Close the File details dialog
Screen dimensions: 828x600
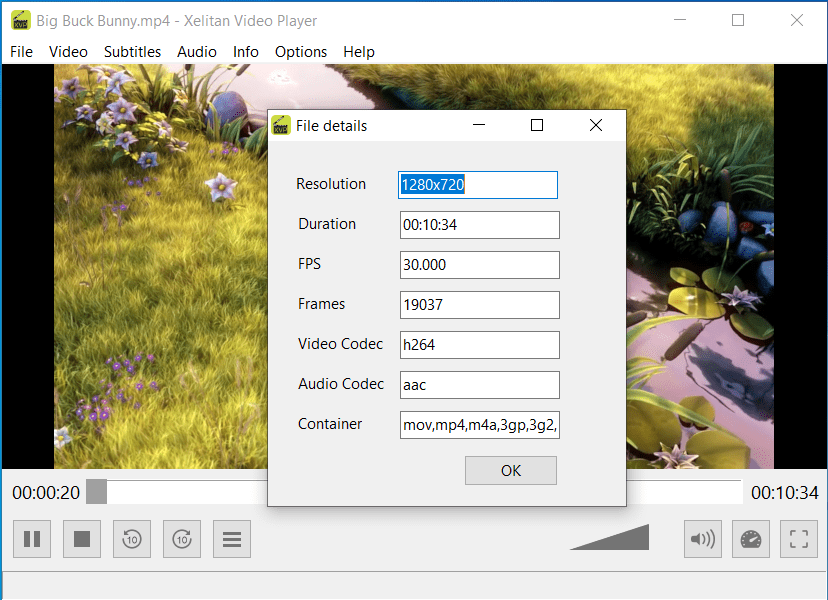tap(596, 125)
